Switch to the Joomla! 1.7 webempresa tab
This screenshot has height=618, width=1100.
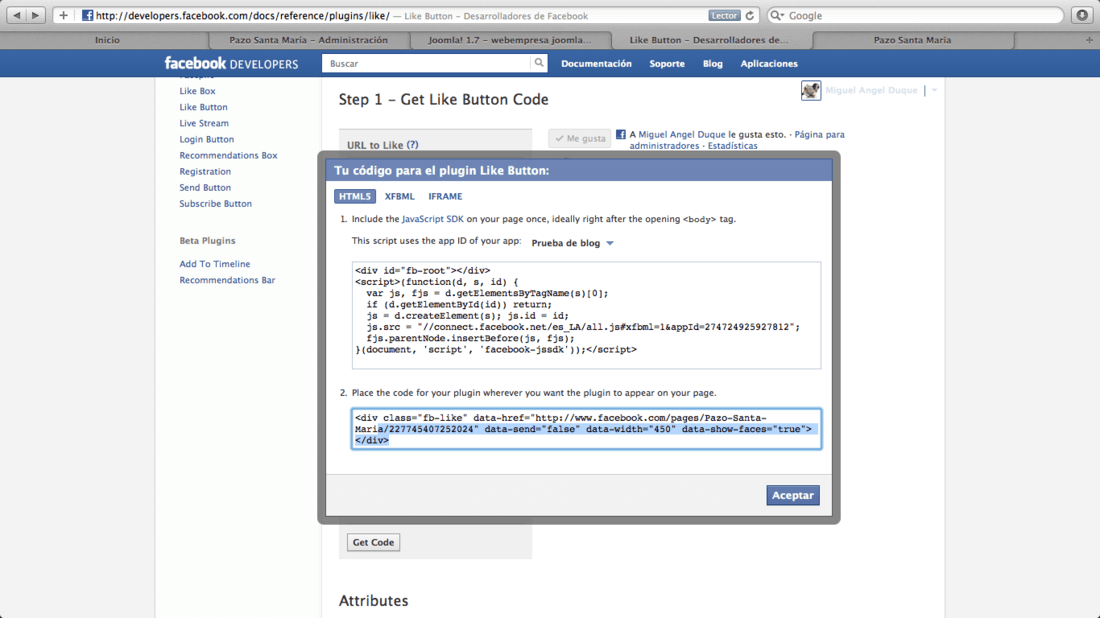coord(510,40)
